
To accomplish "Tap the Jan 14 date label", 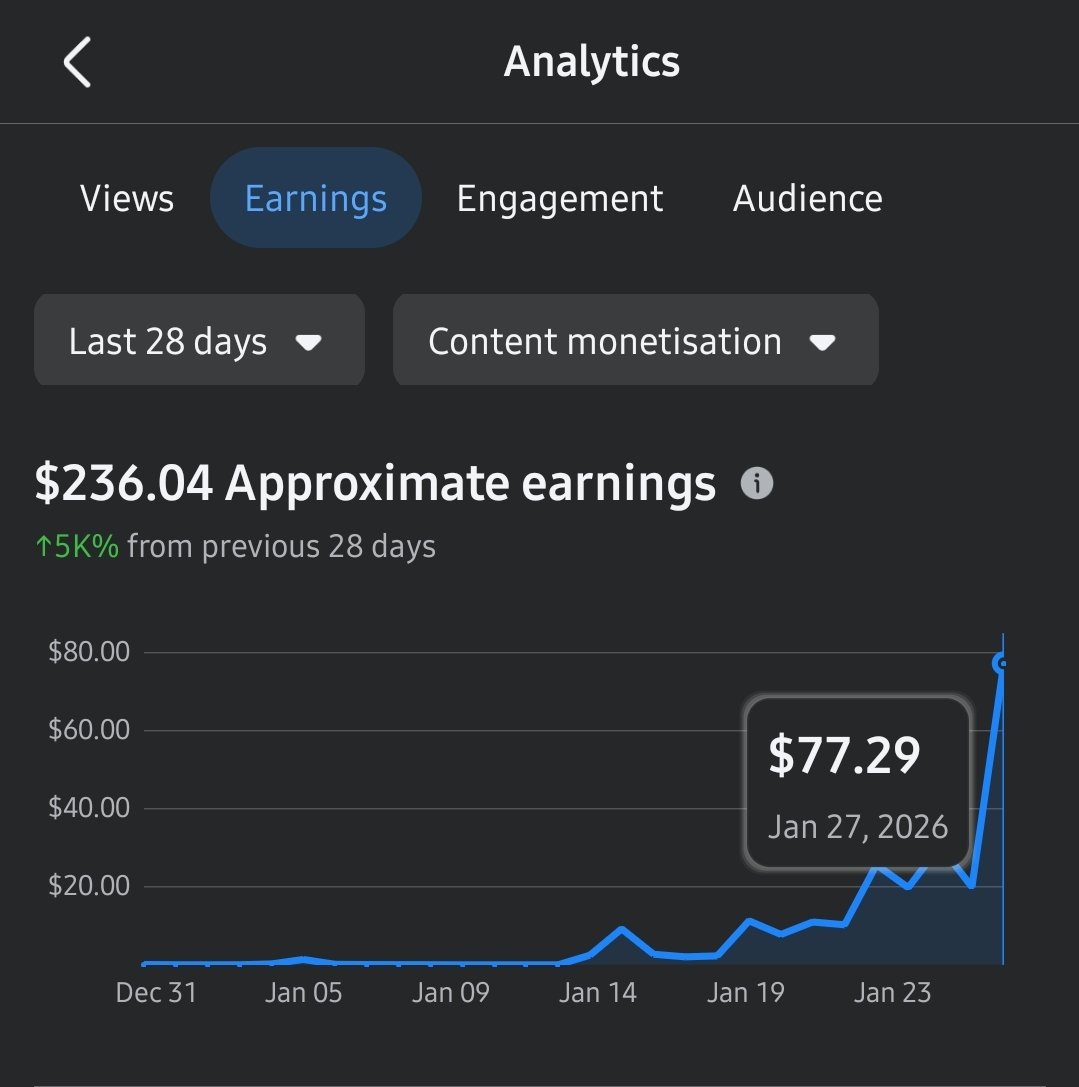I will 598,993.
